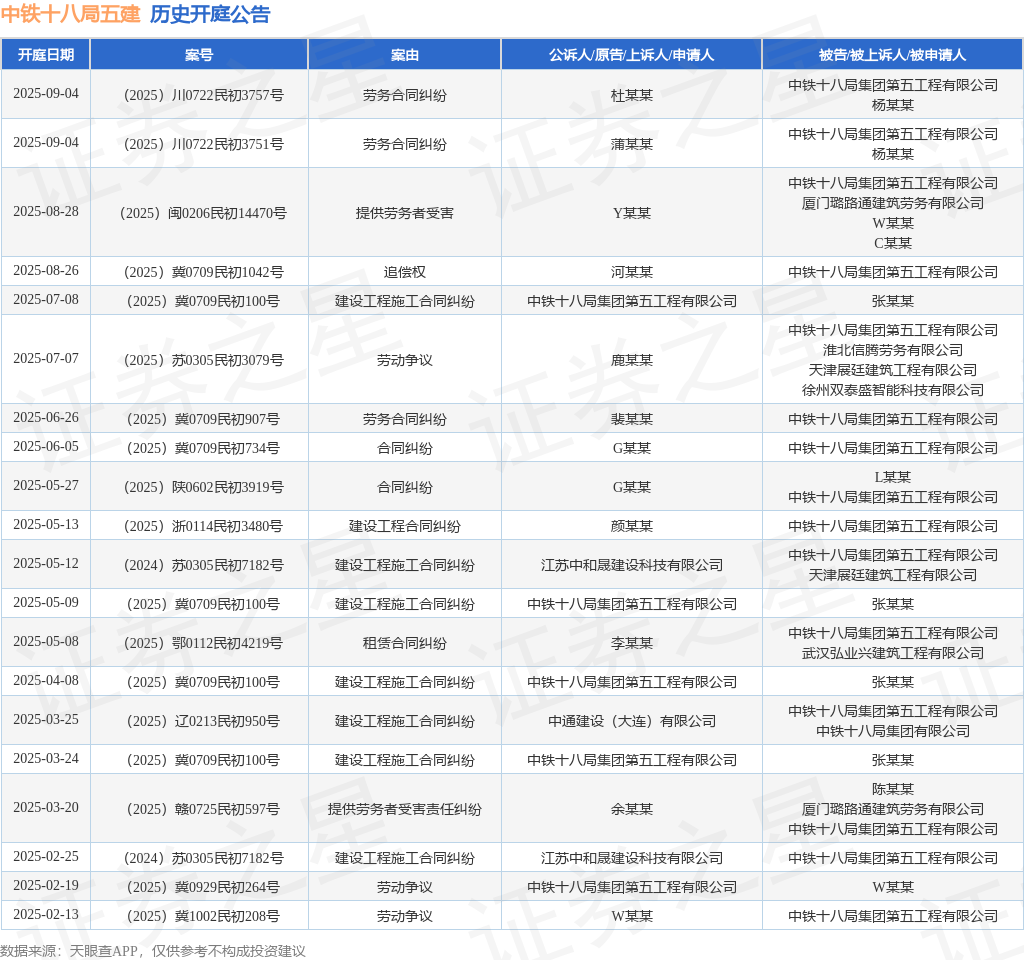1024x960 pixels.
Task: Click the date 2025-08-28
Action: (46, 212)
